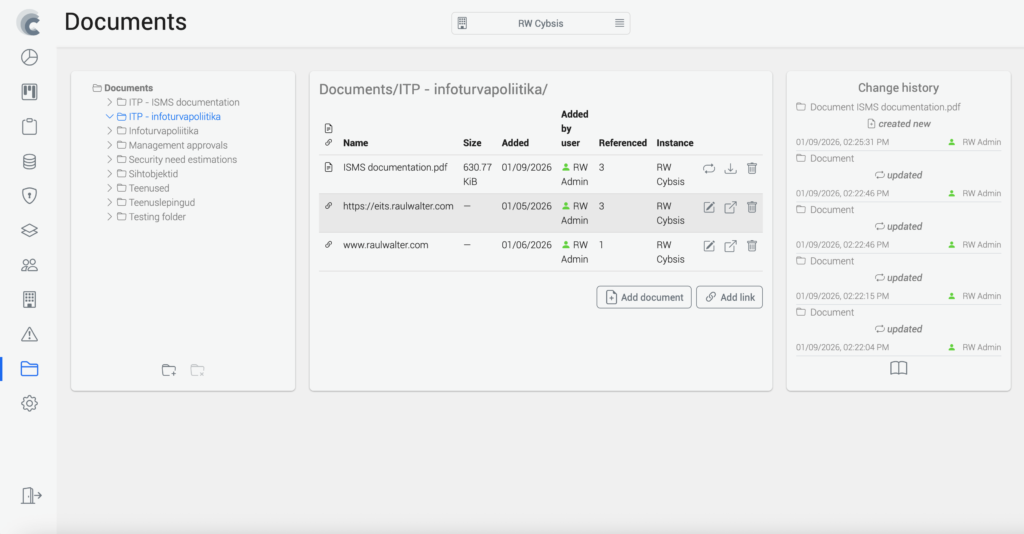The height and width of the screenshot is (534, 1024).
Task: Open the database stack sidebar icon
Action: click(x=29, y=161)
